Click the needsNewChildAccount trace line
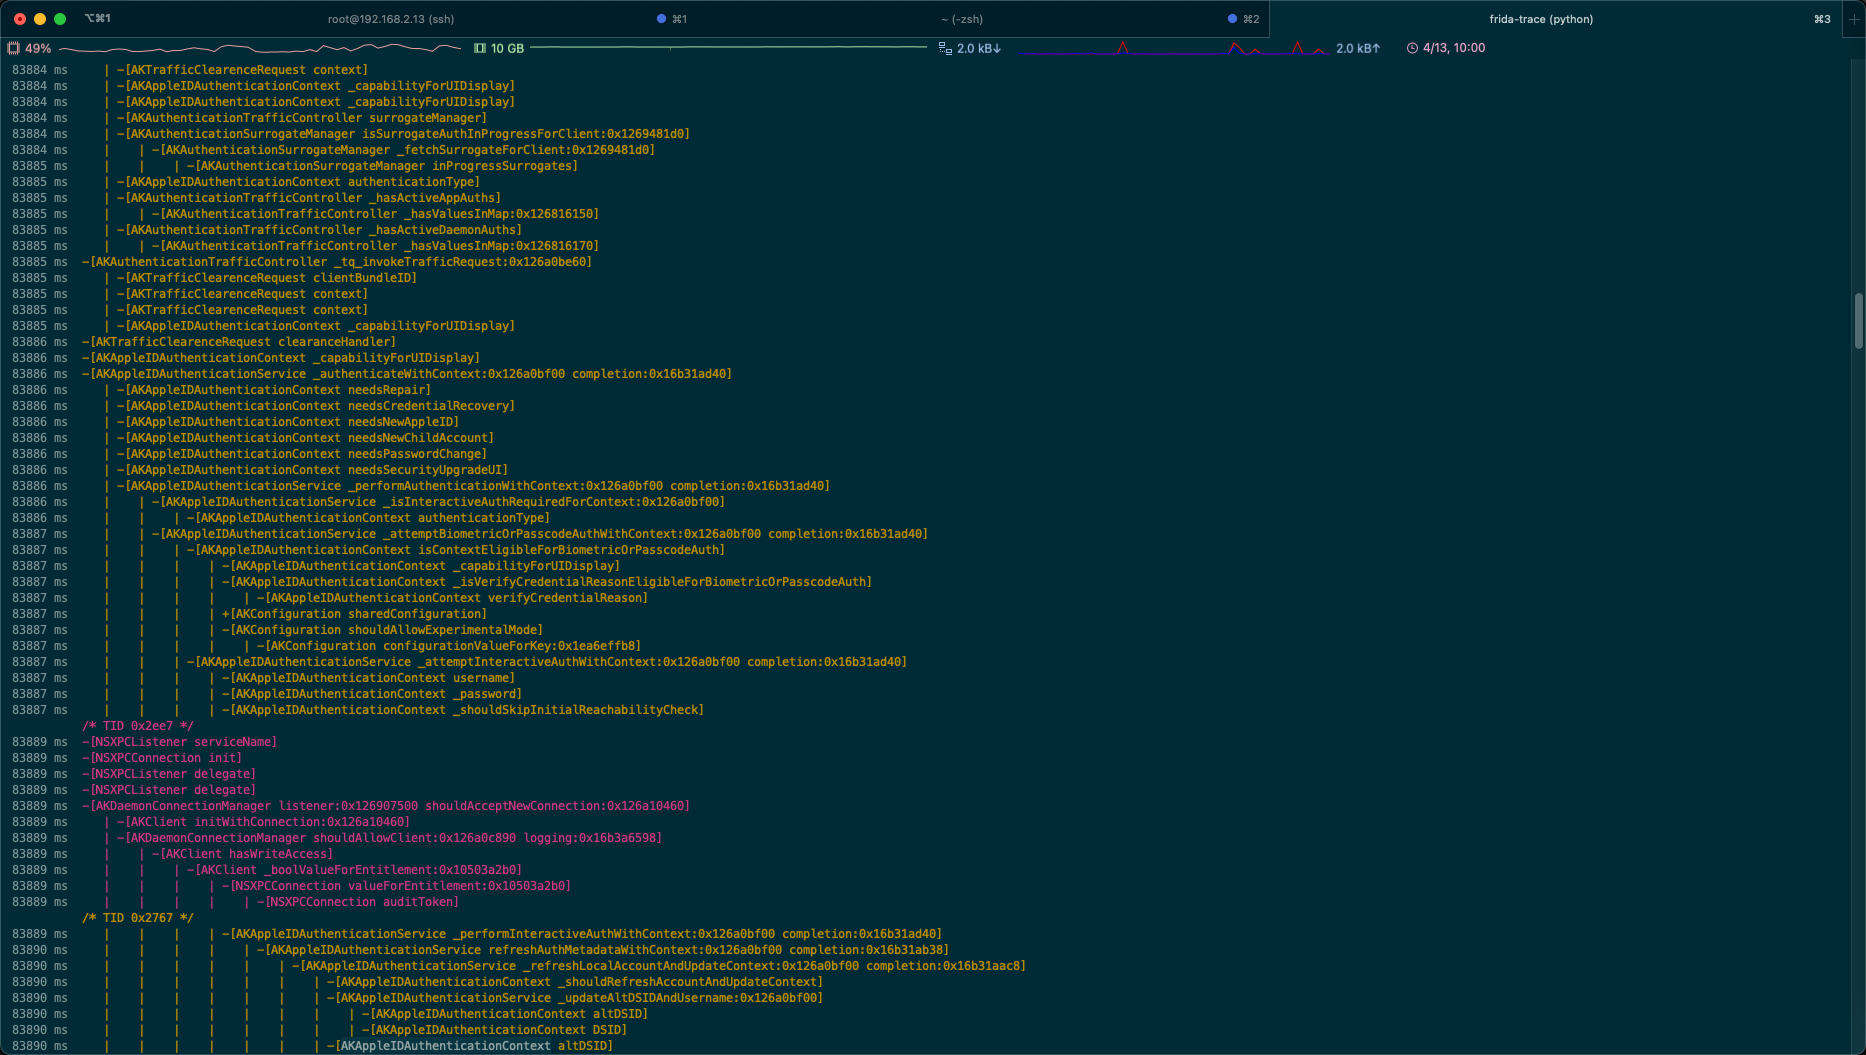 coord(305,438)
